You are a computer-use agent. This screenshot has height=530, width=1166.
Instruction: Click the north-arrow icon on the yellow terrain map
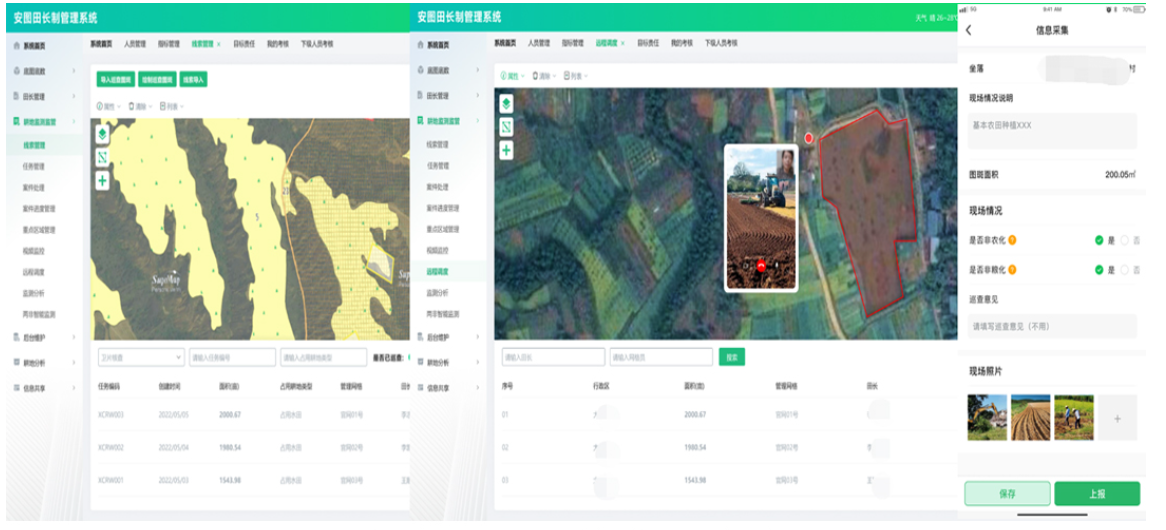[102, 158]
